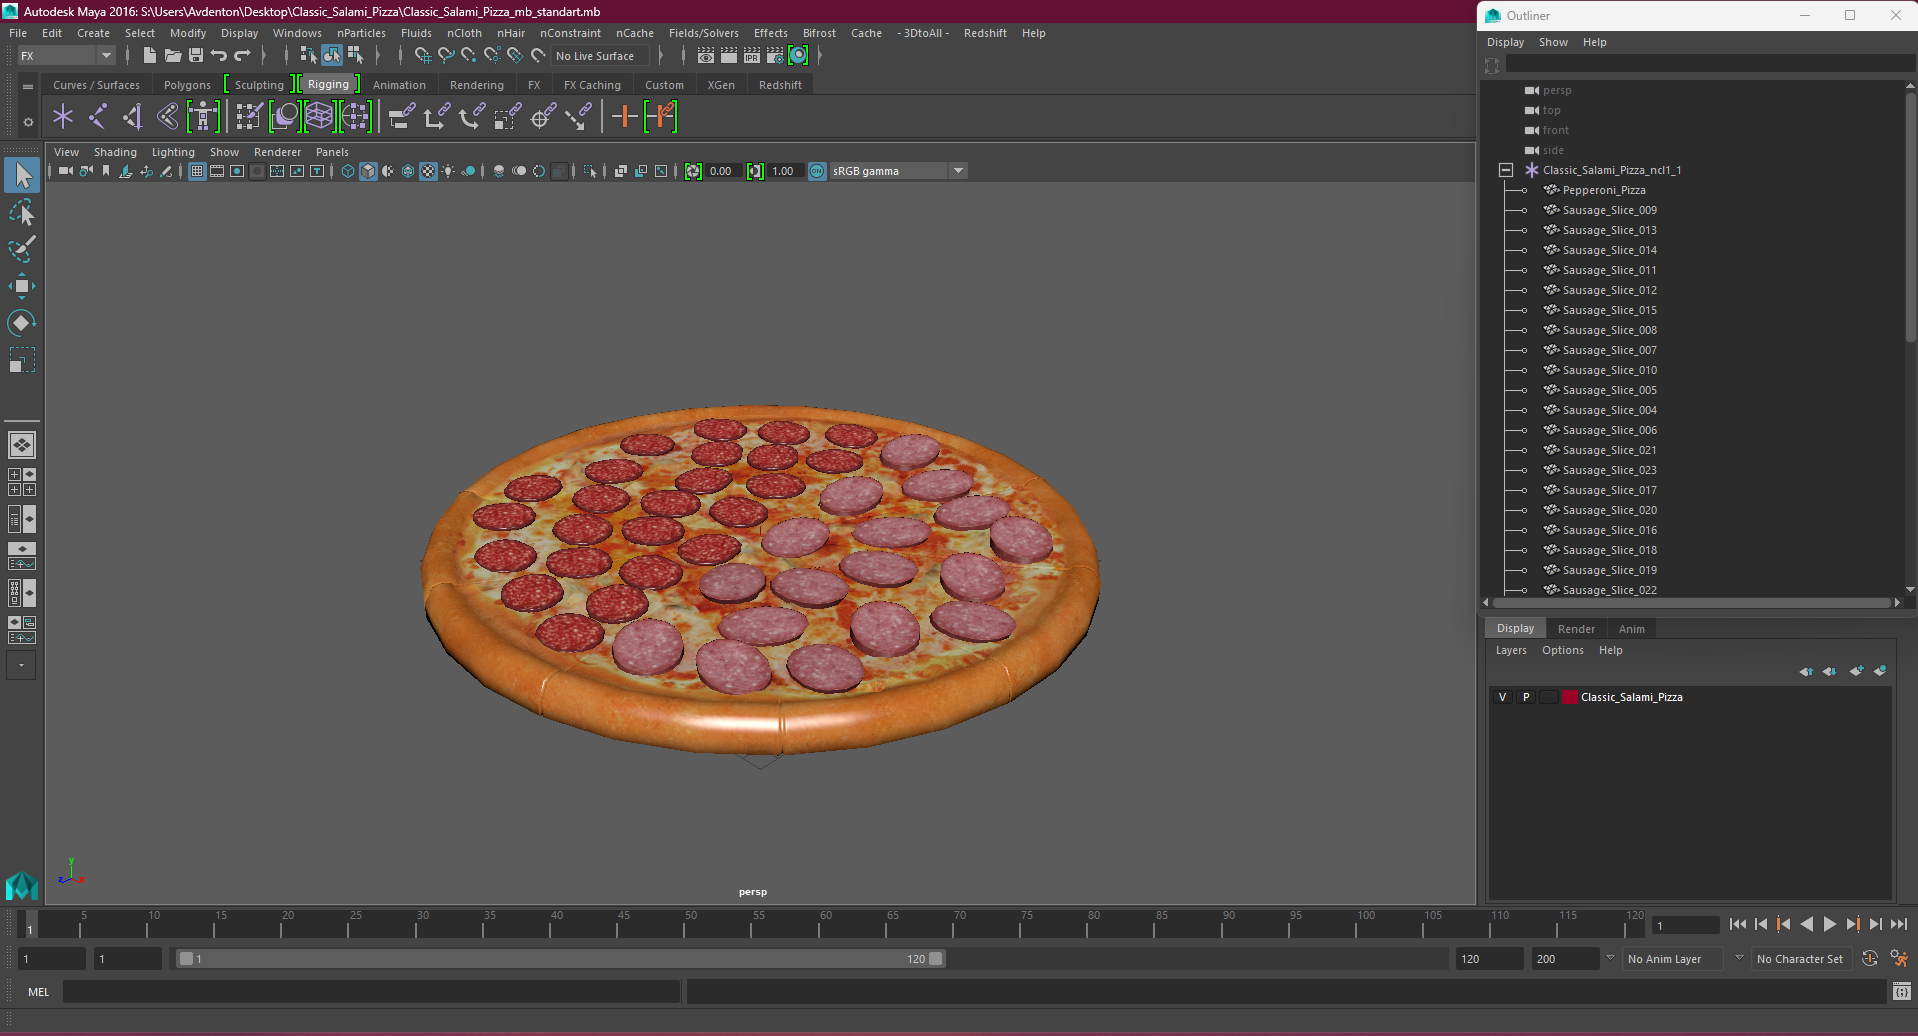Click the No Live Surface field
The image size is (1918, 1036).
pos(600,56)
